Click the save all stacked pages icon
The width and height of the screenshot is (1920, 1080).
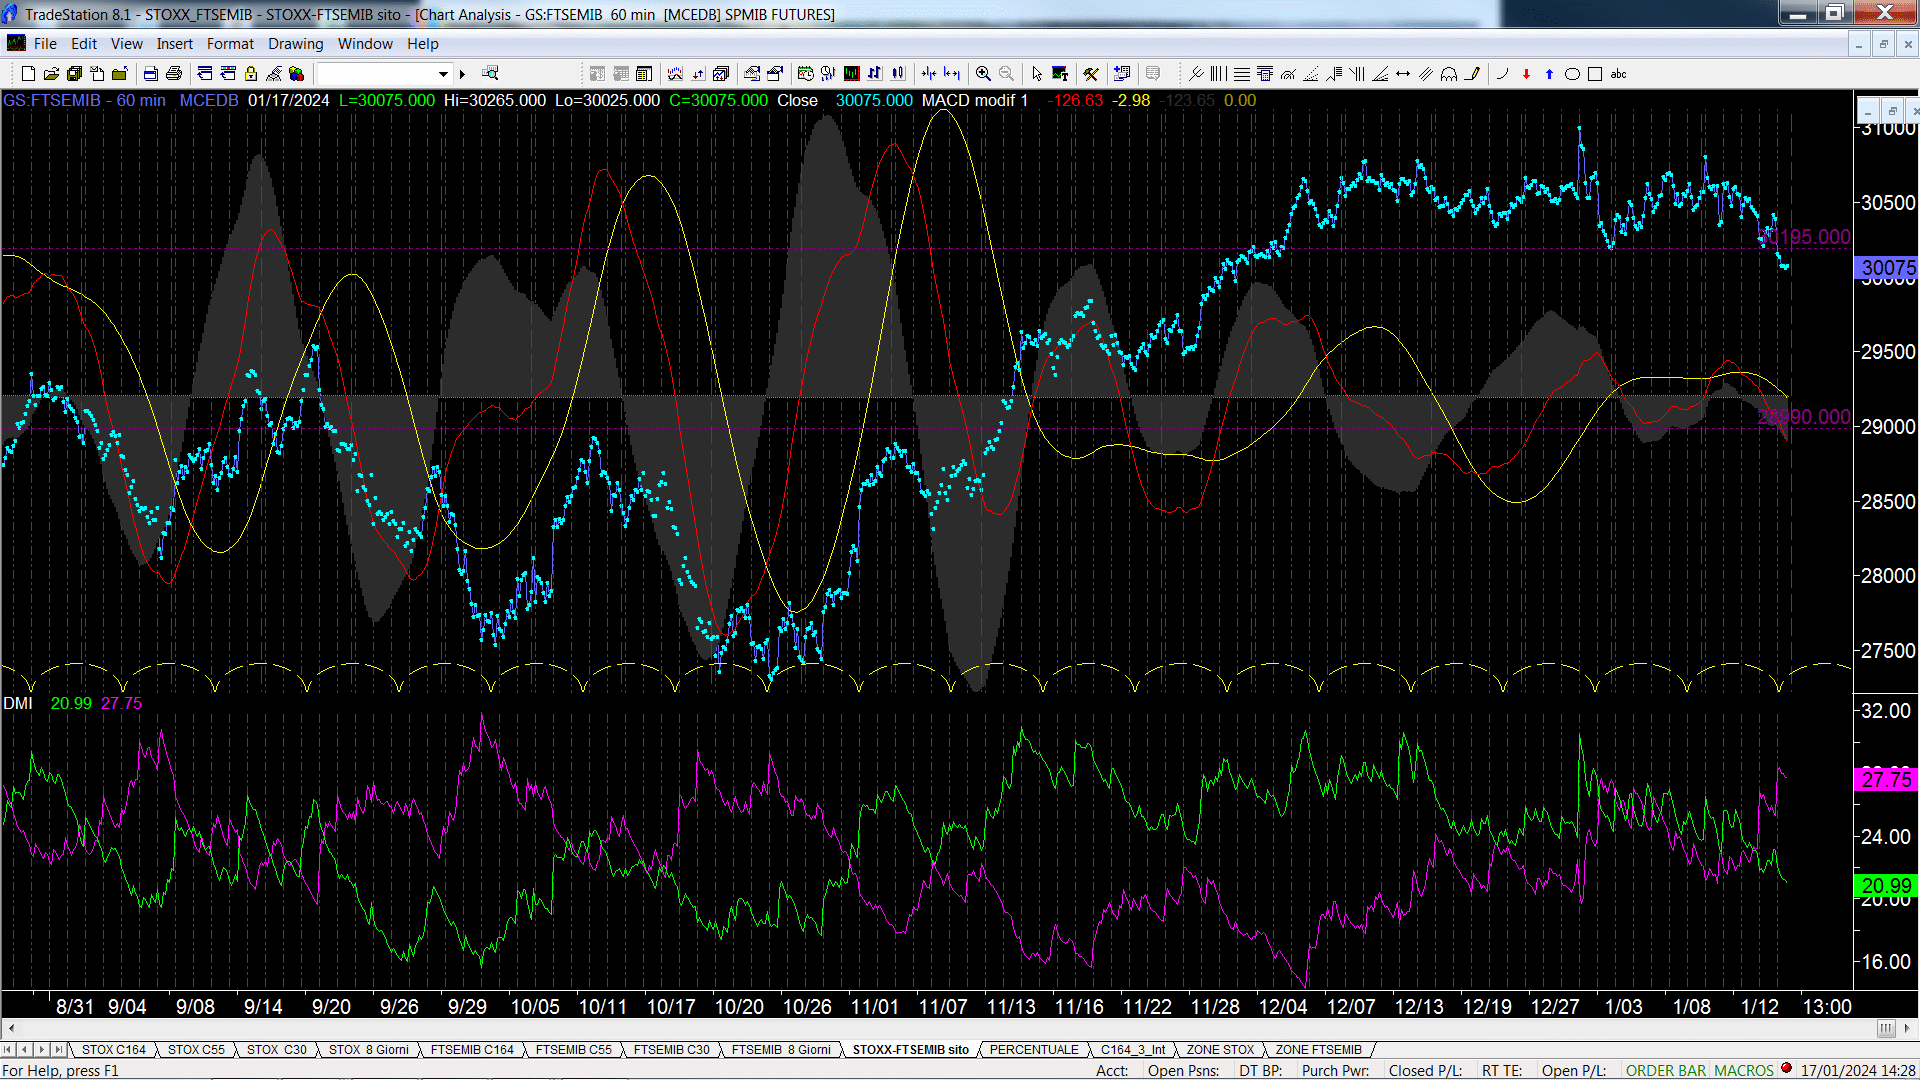coord(74,74)
